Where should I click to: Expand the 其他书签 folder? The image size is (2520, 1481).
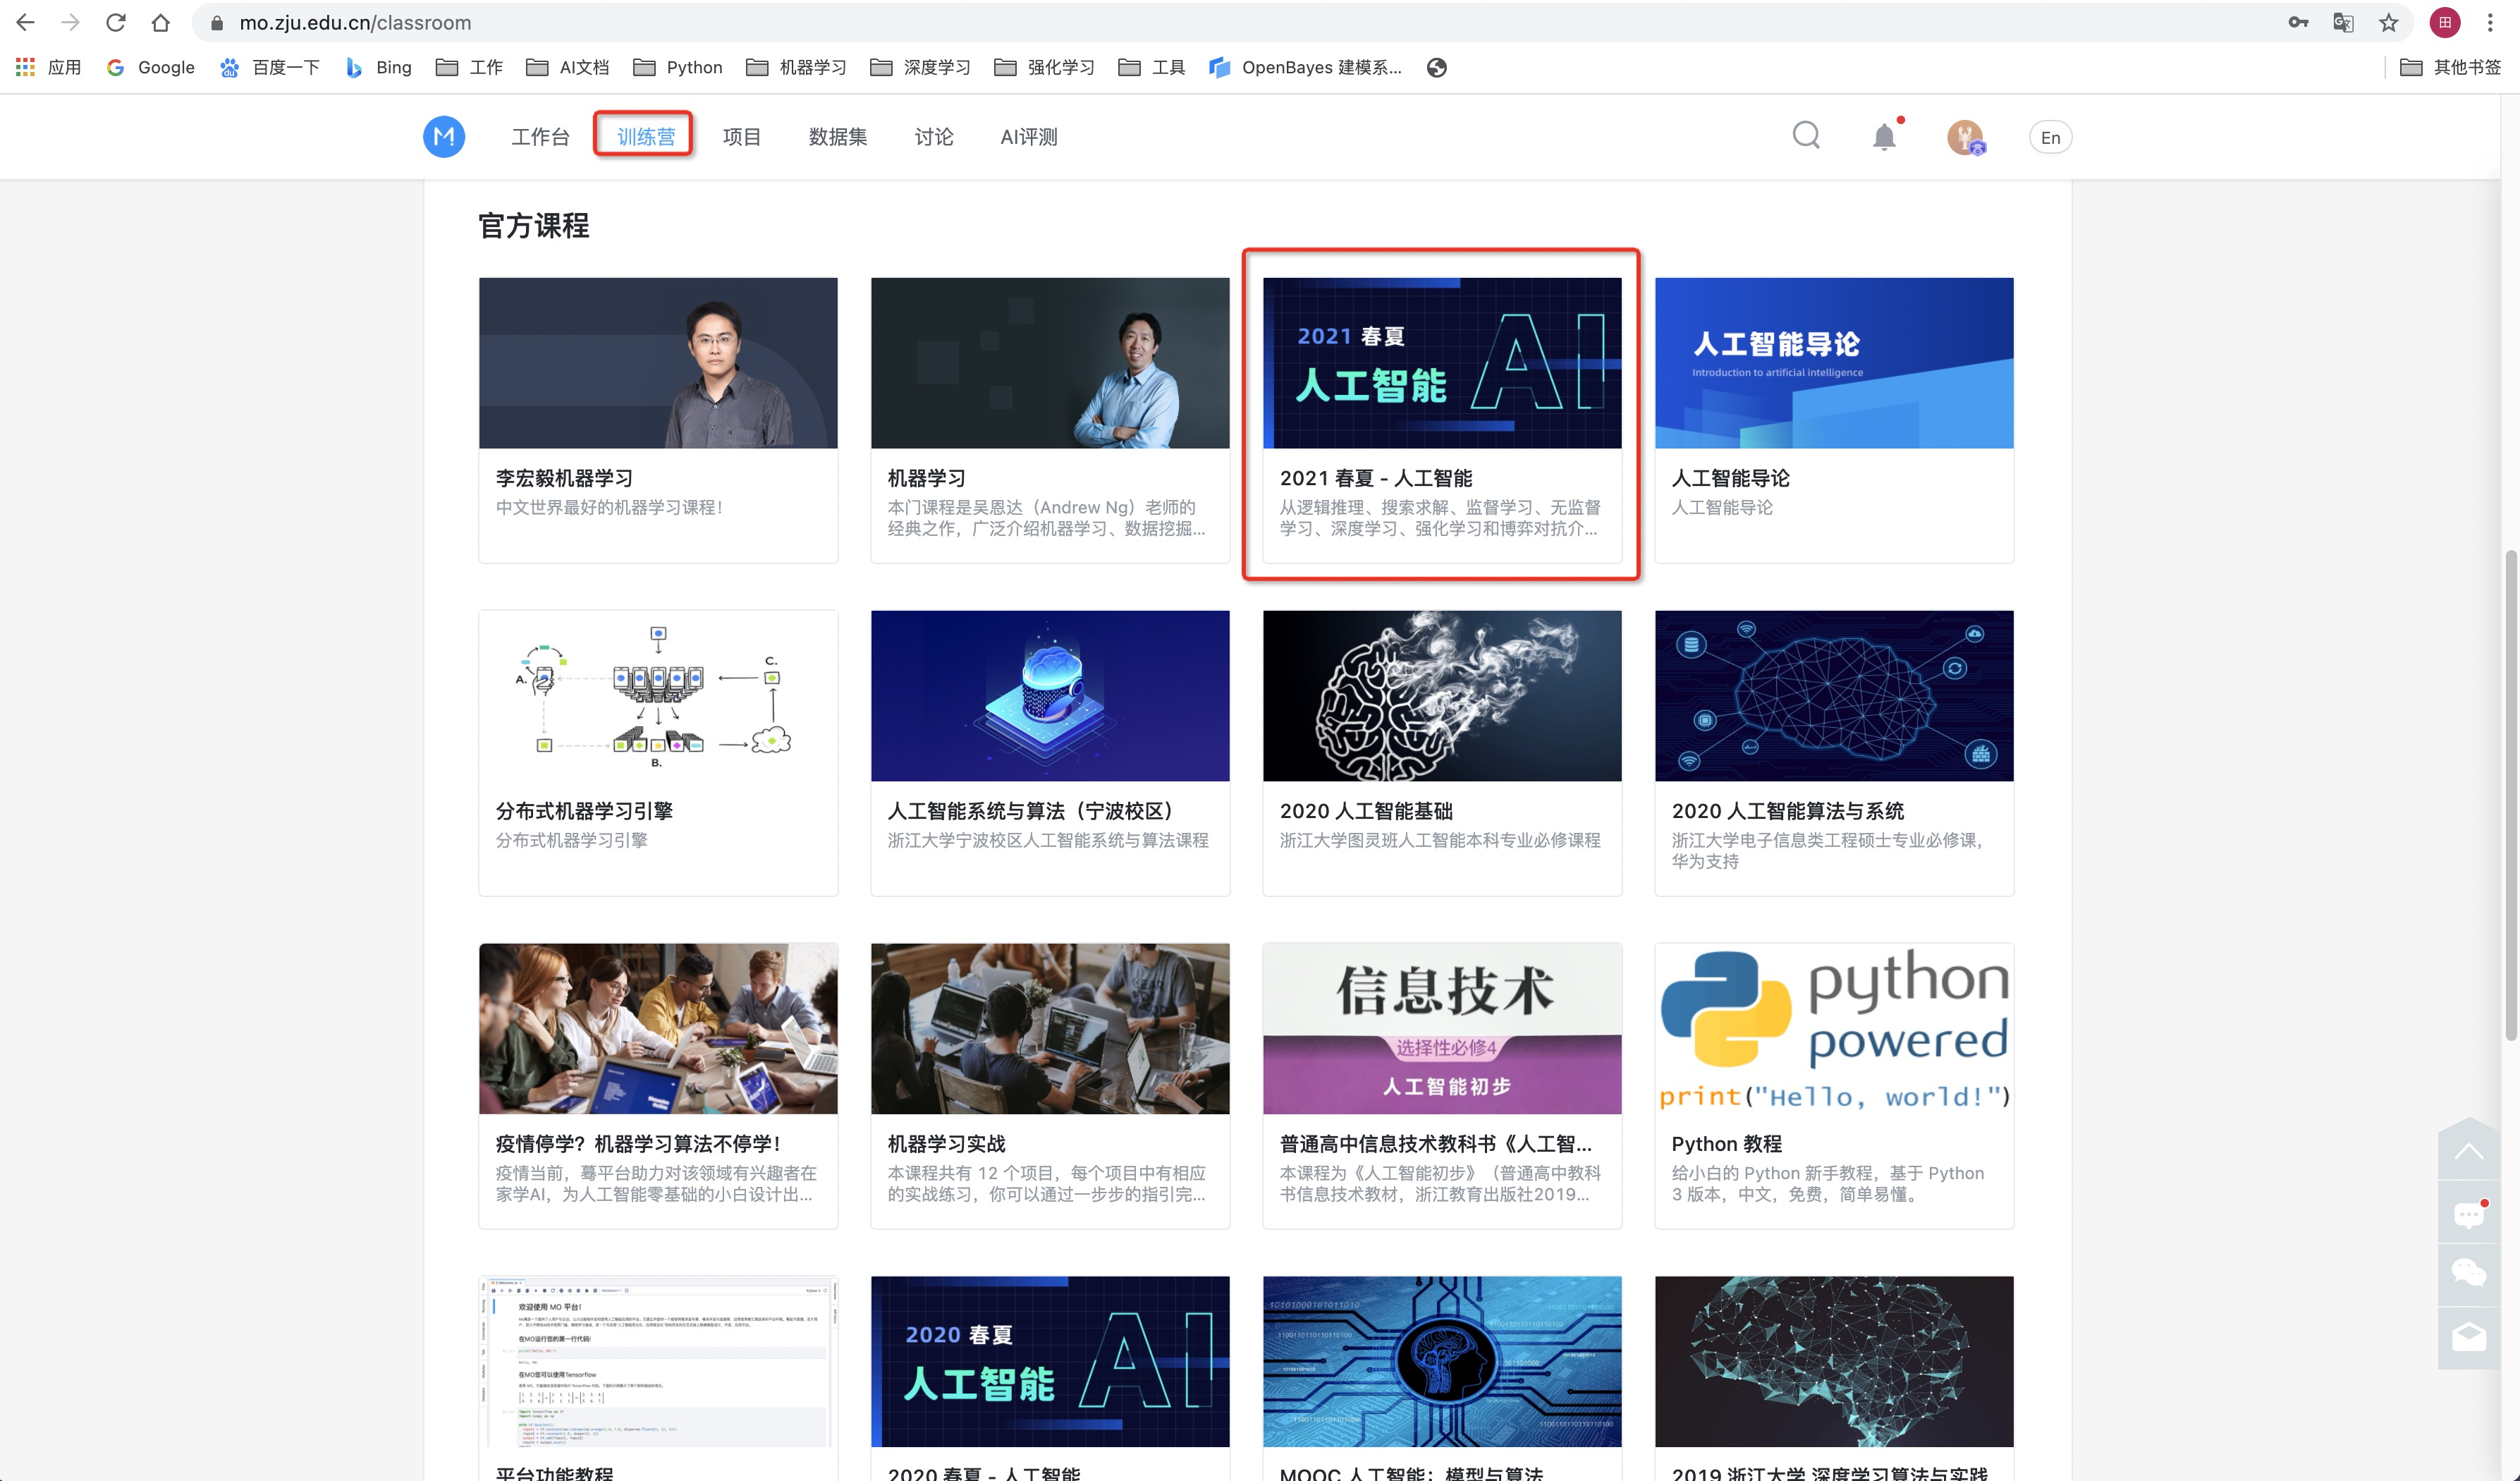[x=2450, y=67]
